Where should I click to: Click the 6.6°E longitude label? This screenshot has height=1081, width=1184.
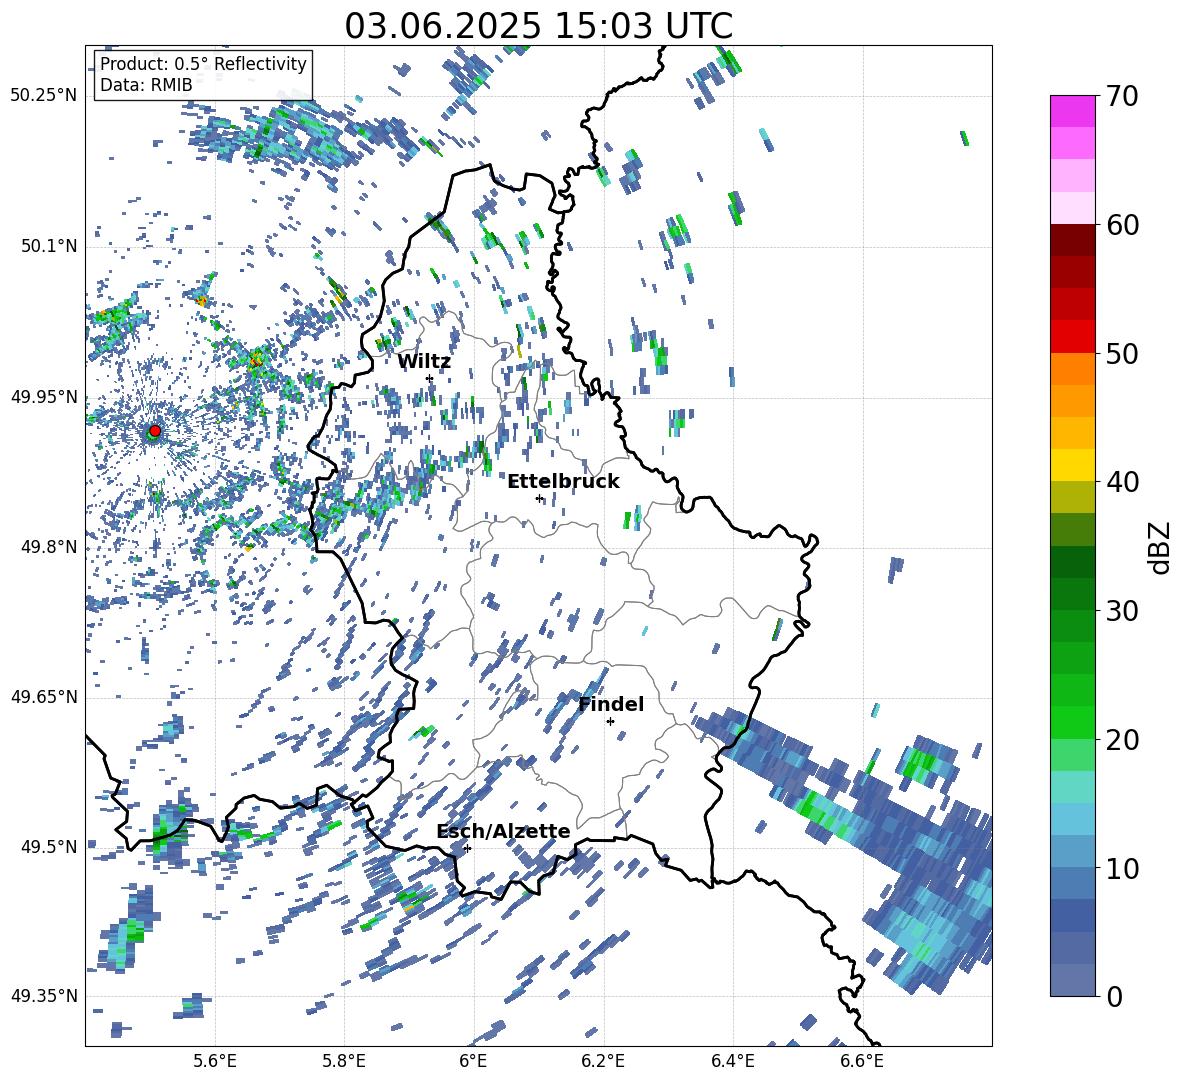(x=862, y=1061)
